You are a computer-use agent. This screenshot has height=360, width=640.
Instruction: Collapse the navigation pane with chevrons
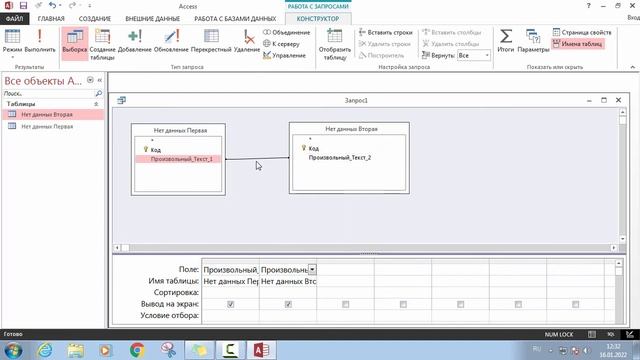pyautogui.click(x=99, y=80)
